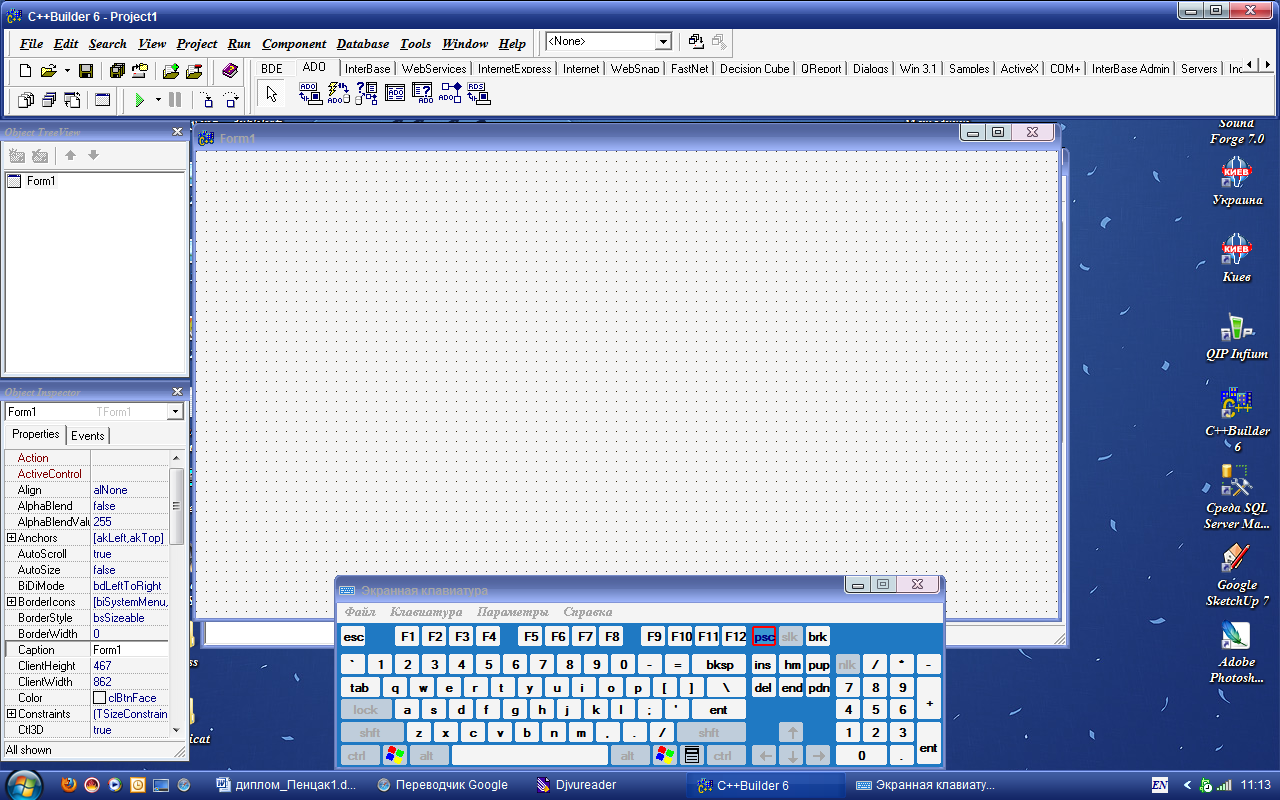Select the ADOTable component

(394, 94)
